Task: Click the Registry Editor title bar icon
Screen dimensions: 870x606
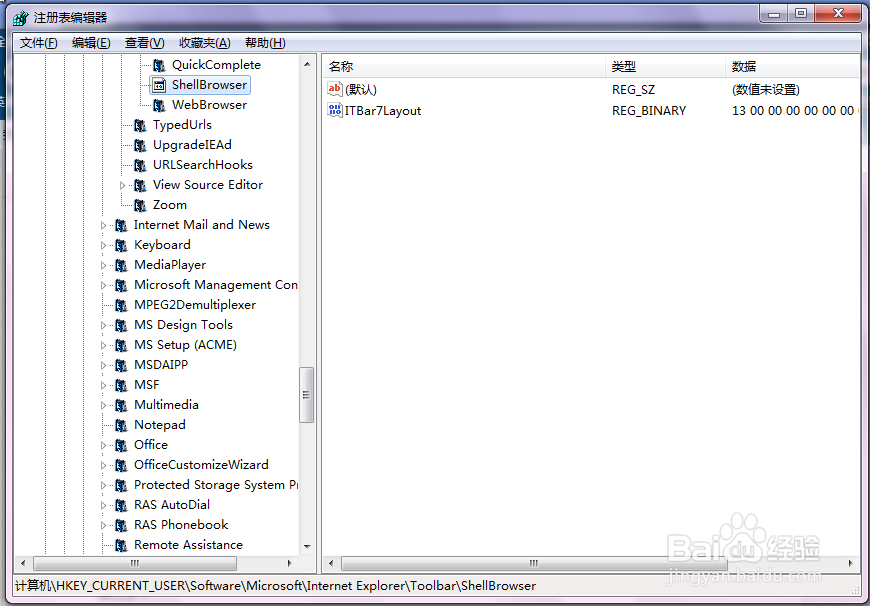Action: [x=21, y=18]
